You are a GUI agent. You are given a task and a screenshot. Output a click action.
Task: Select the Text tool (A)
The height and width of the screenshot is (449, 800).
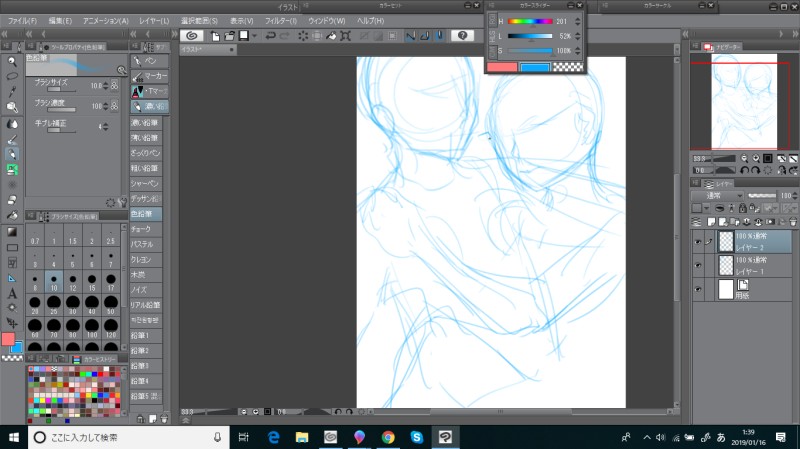pos(12,293)
